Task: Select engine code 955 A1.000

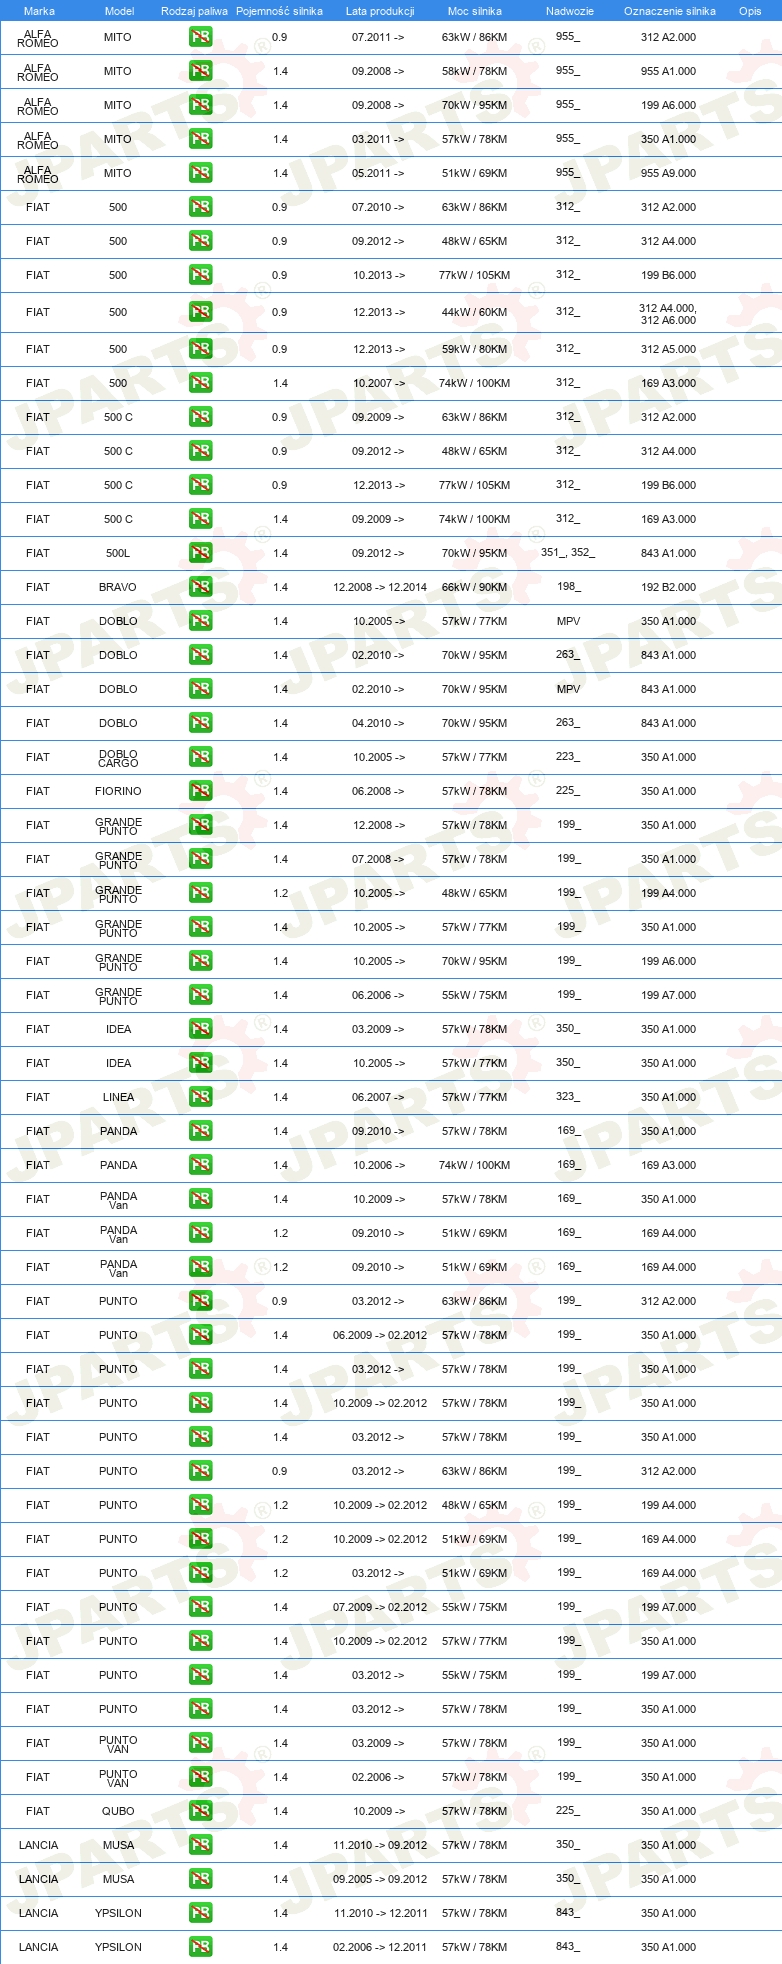Action: (x=669, y=71)
